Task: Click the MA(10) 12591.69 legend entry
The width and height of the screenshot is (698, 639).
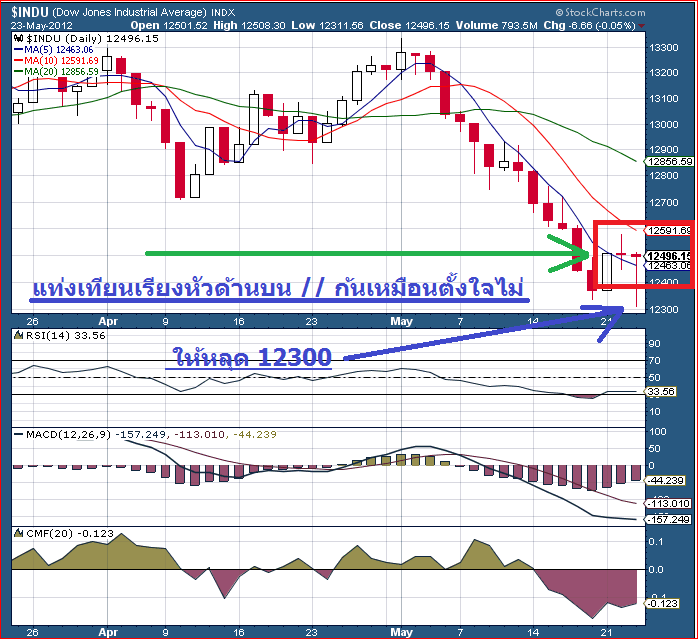Action: click(61, 61)
